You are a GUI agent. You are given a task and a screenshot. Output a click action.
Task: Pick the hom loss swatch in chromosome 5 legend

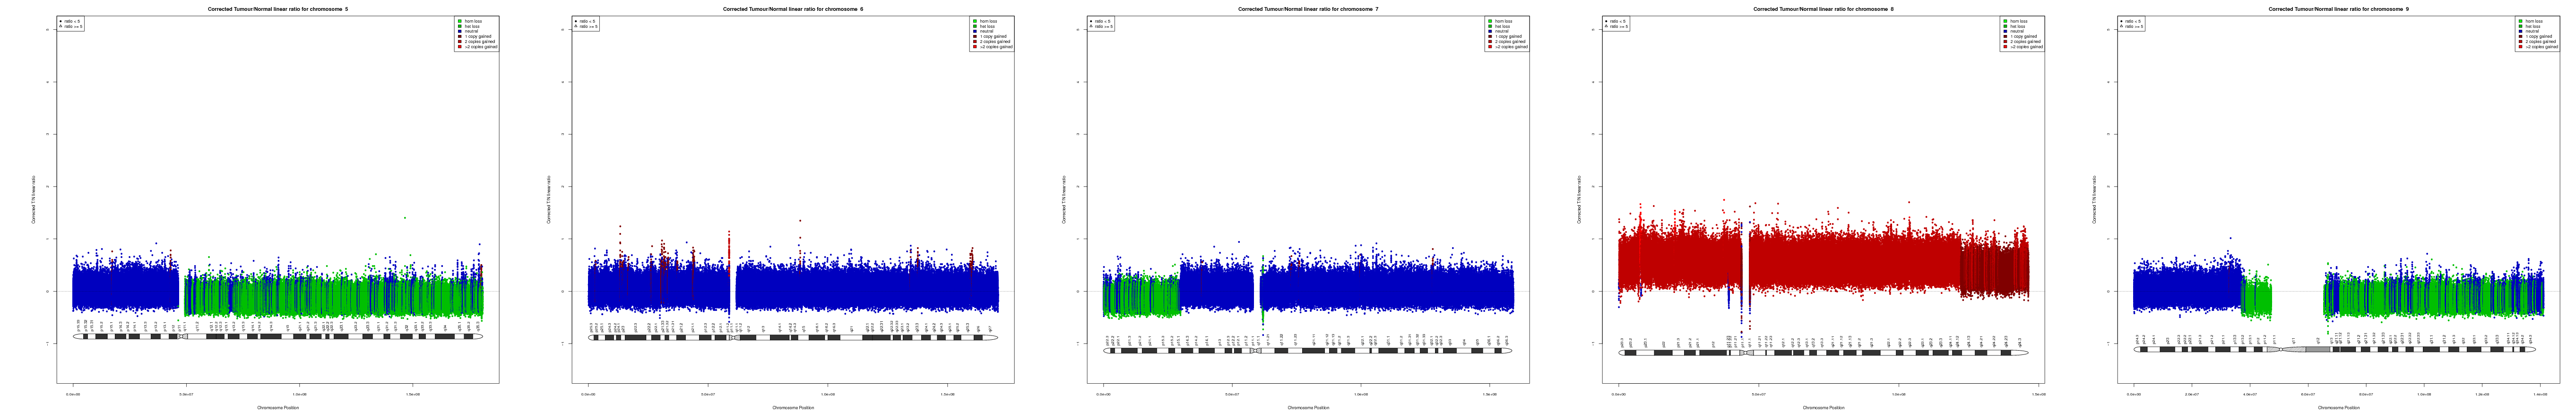click(x=460, y=21)
